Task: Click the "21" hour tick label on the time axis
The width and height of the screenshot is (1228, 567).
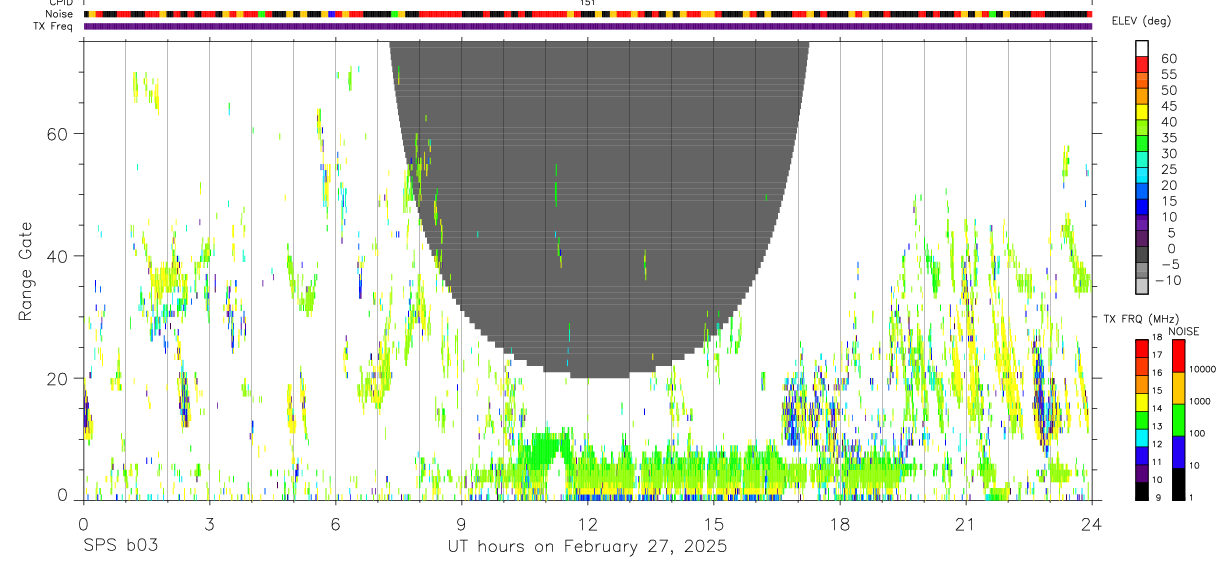Action: (x=965, y=524)
